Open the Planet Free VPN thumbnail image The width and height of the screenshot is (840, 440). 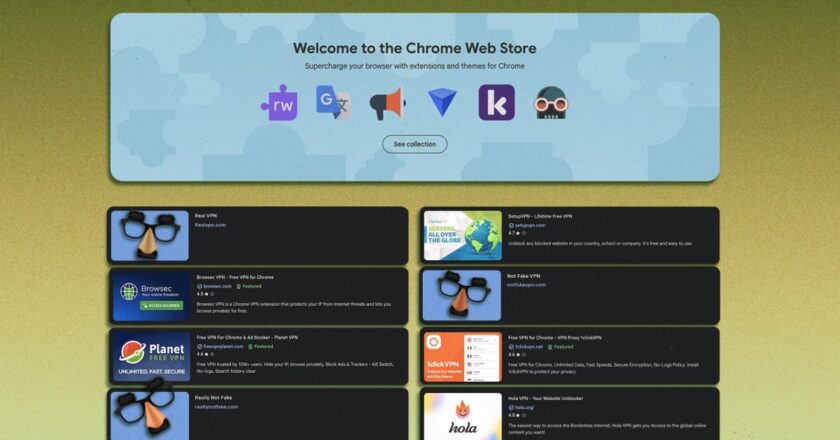(151, 356)
